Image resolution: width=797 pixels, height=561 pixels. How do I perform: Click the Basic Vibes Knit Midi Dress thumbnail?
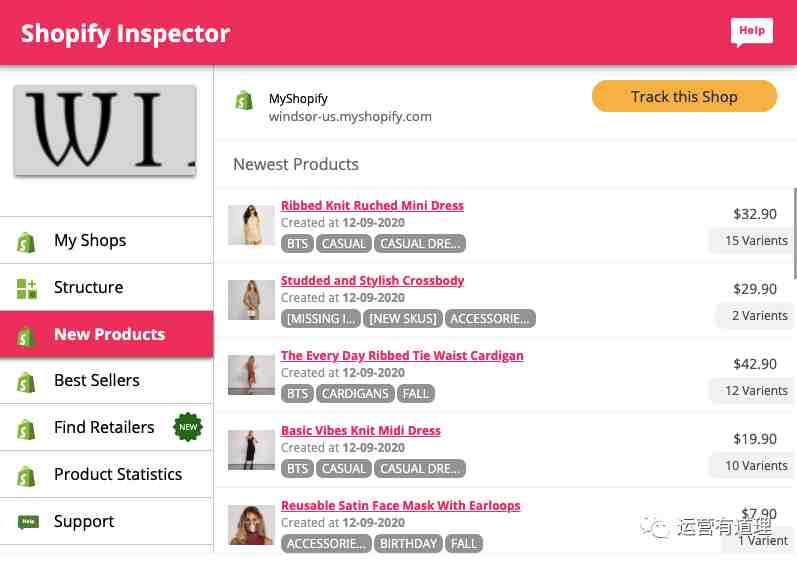tap(251, 450)
